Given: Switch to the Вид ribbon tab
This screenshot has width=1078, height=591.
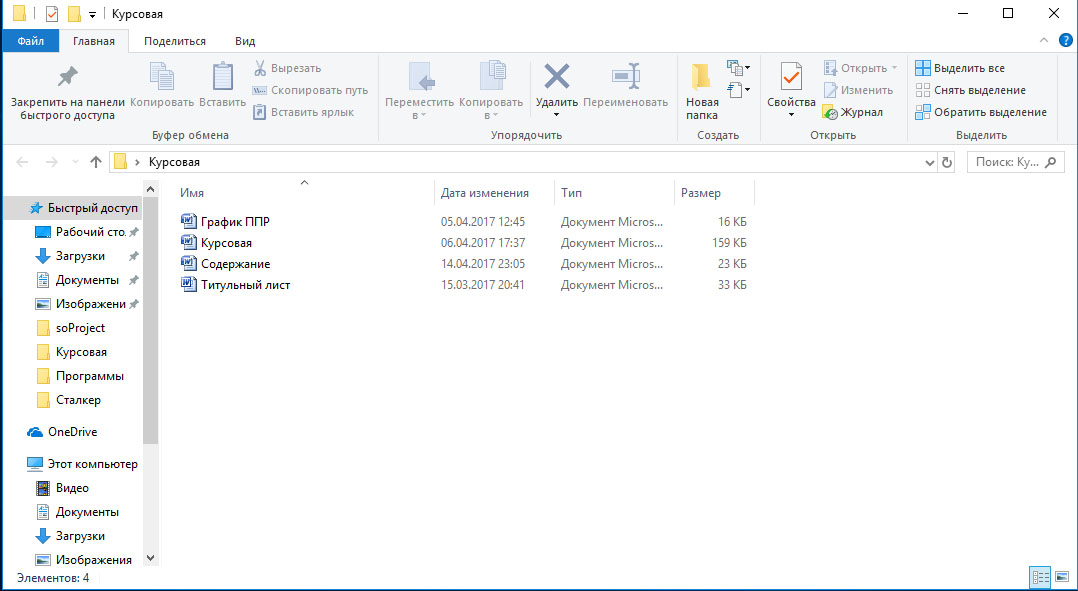Looking at the screenshot, I should pyautogui.click(x=245, y=41).
